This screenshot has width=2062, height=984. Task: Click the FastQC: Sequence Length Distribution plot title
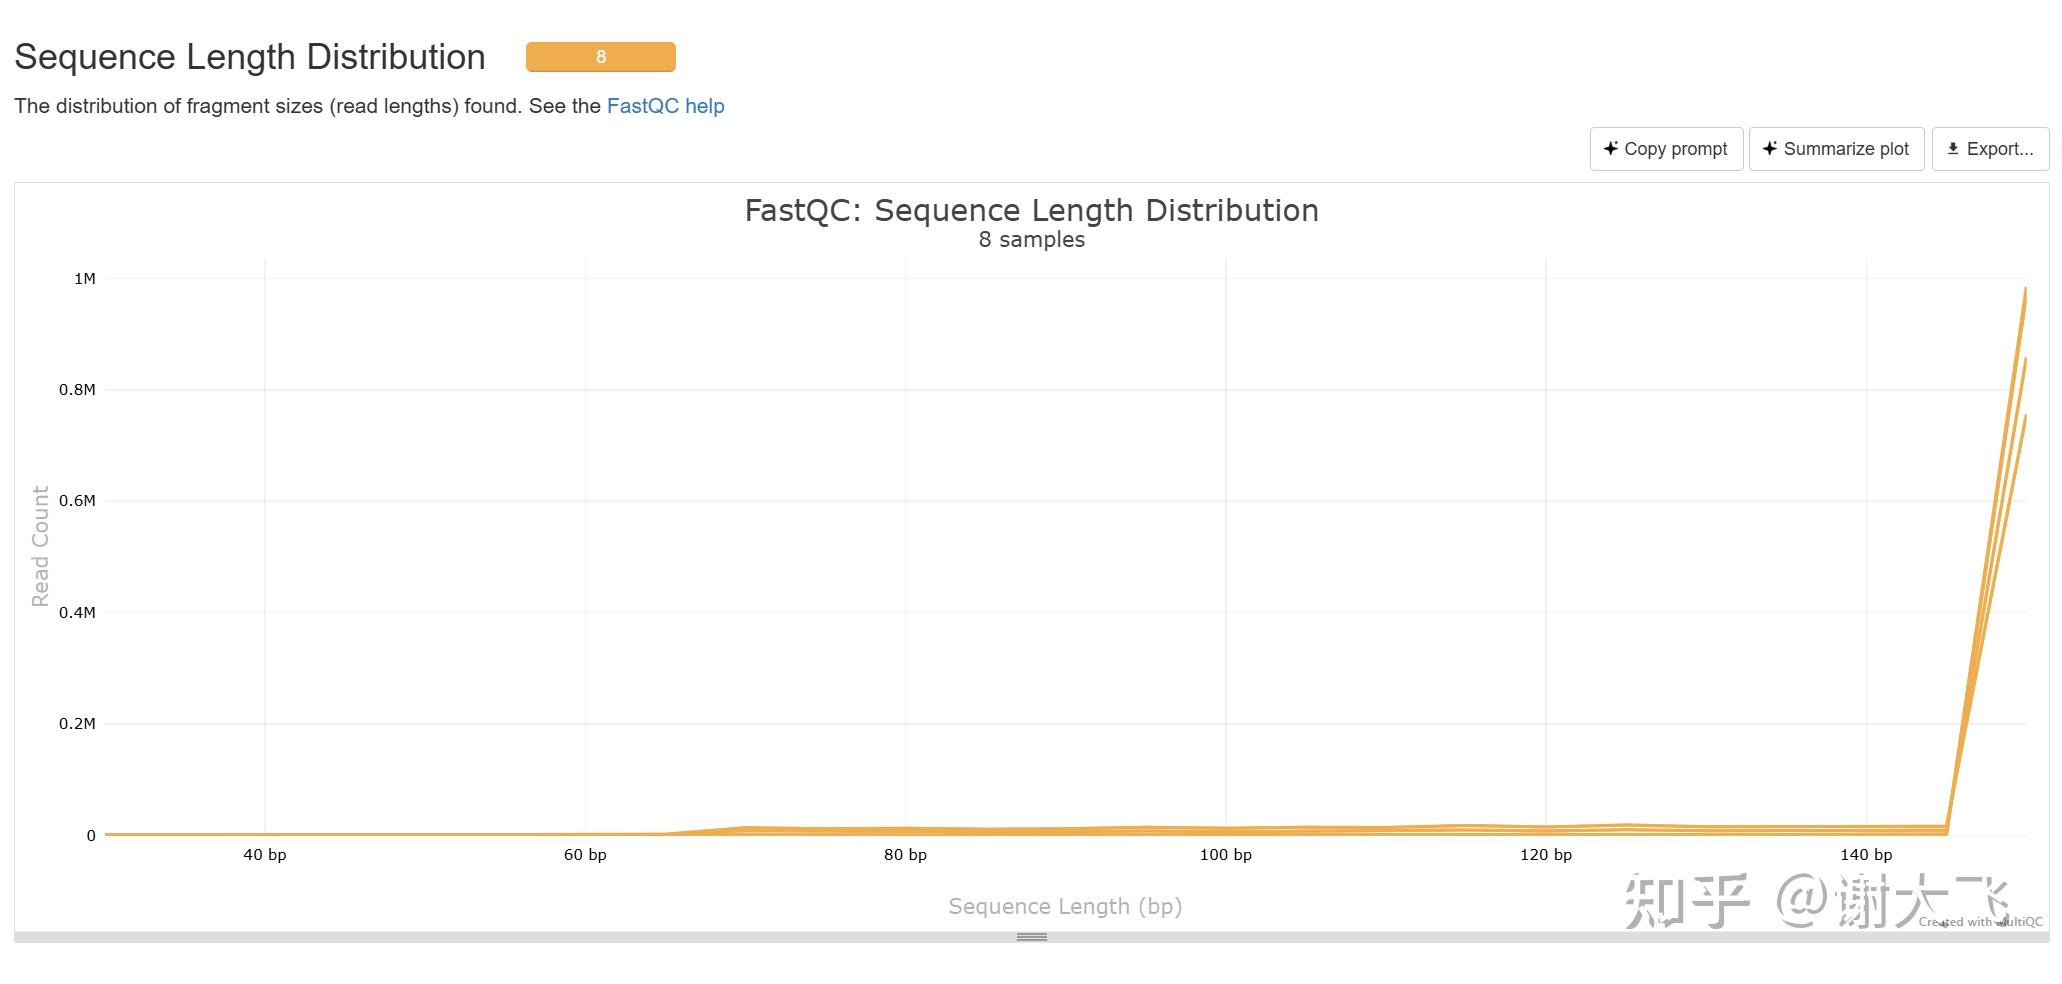1031,210
